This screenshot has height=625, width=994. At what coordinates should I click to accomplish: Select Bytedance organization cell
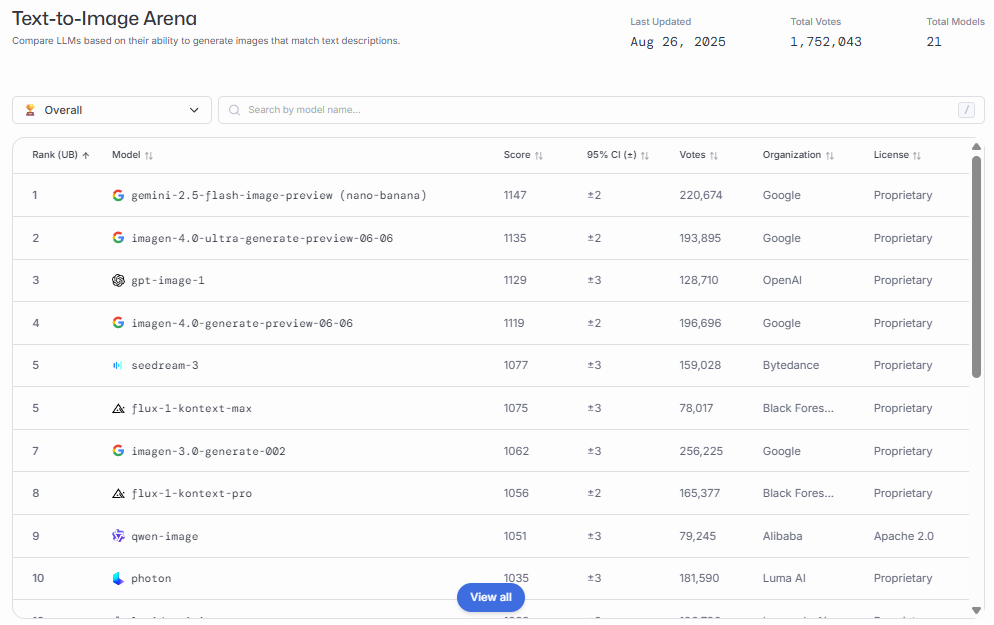(791, 365)
